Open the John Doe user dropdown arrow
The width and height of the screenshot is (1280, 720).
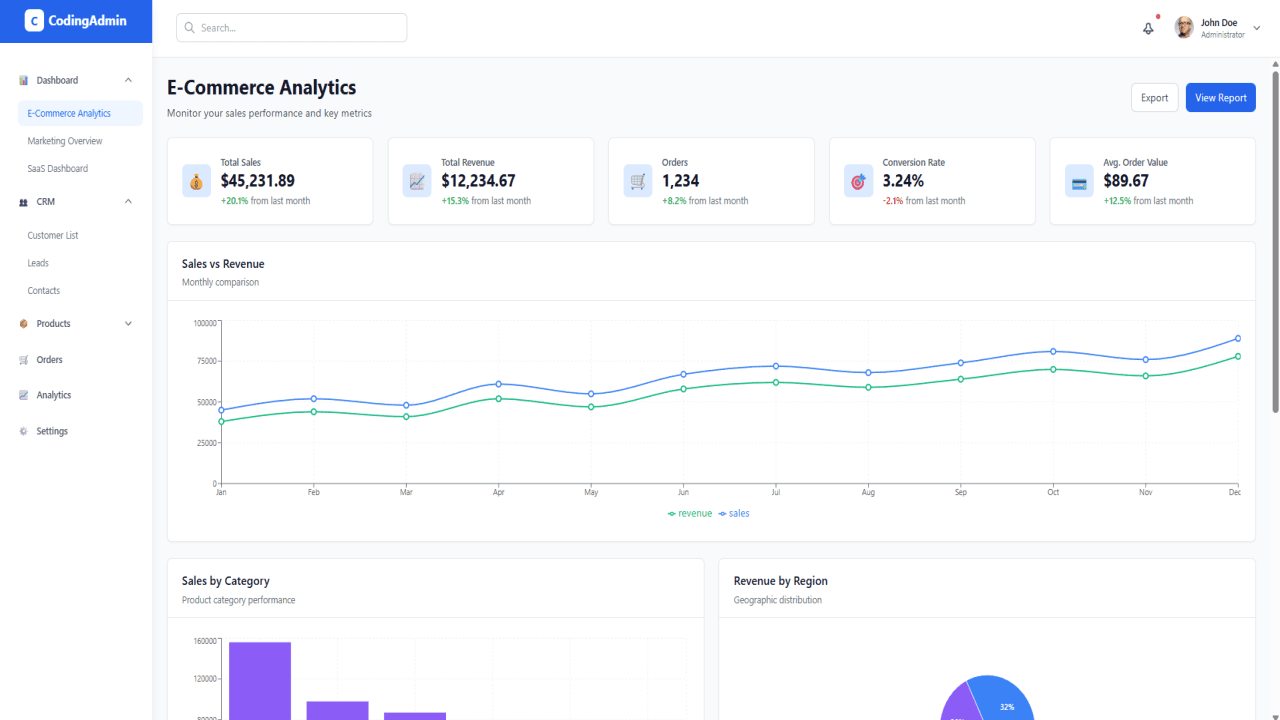pyautogui.click(x=1257, y=28)
